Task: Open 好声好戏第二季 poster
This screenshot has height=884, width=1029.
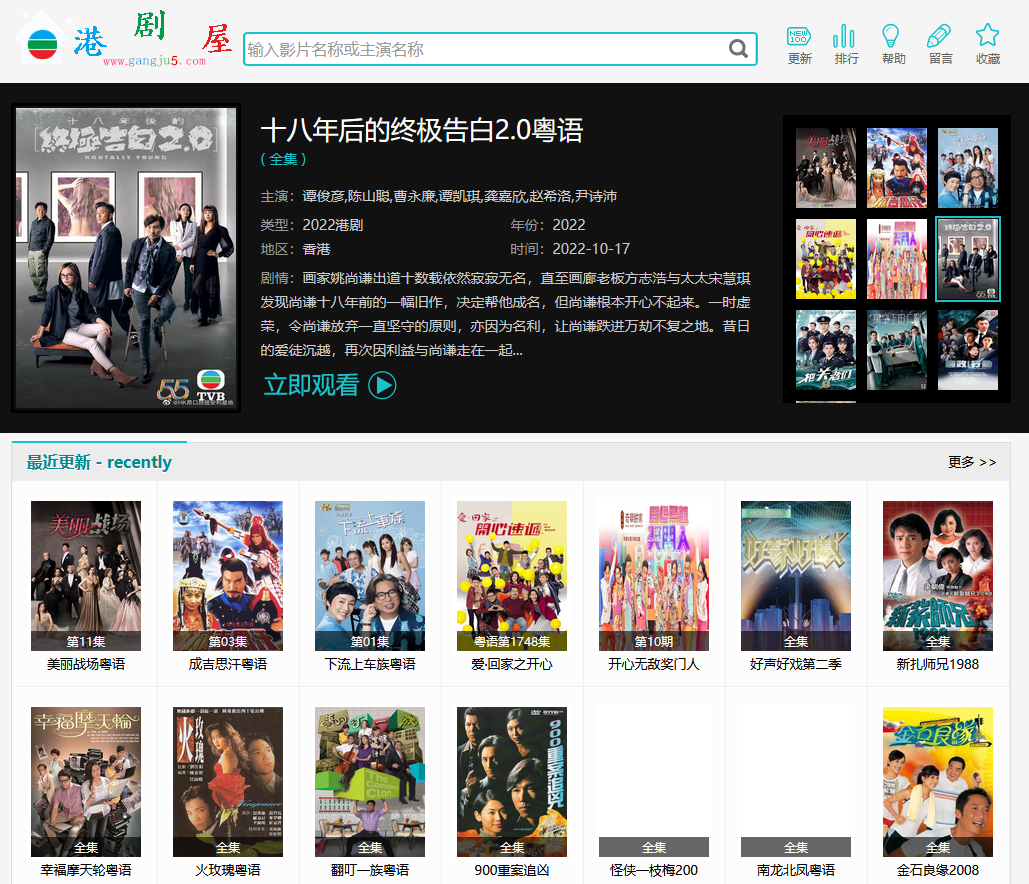Action: pos(796,576)
